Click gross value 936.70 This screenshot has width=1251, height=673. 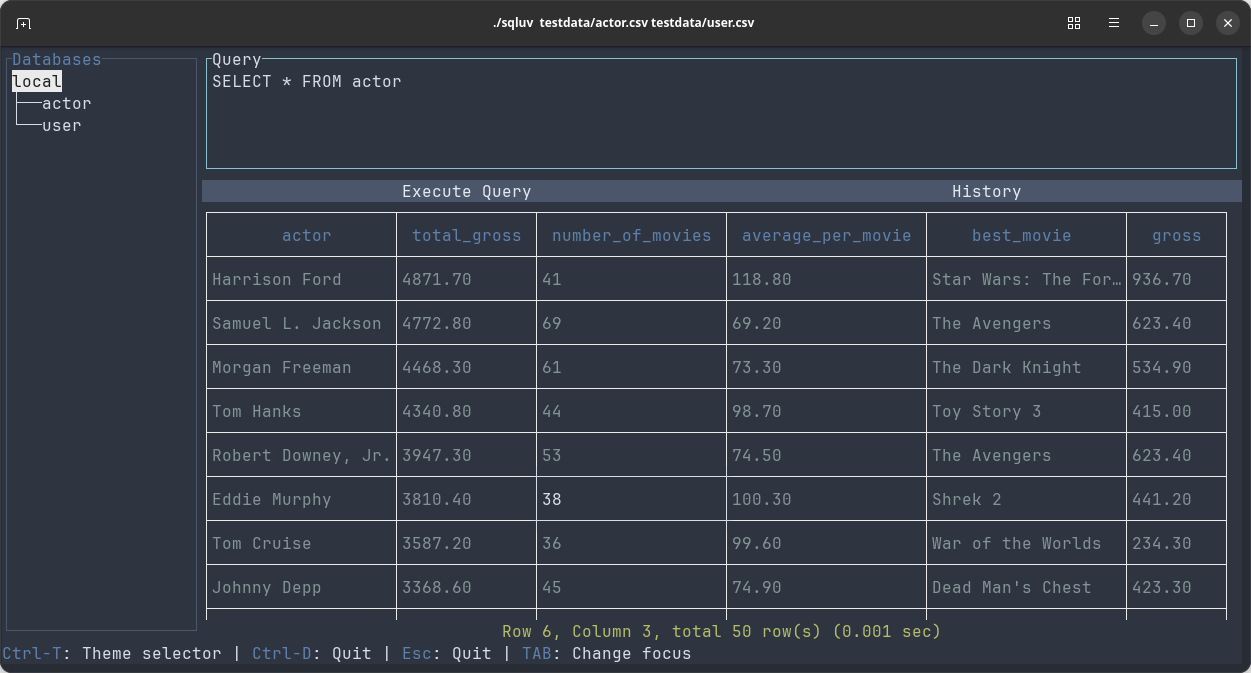1162,280
